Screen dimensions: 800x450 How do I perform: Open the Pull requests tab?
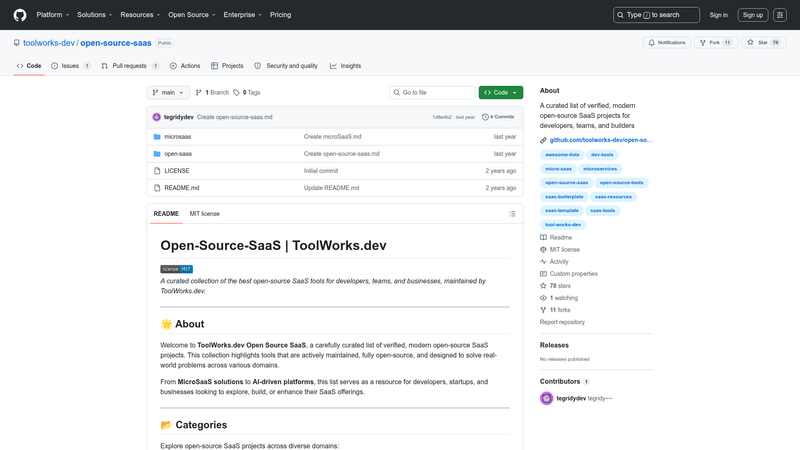[130, 66]
